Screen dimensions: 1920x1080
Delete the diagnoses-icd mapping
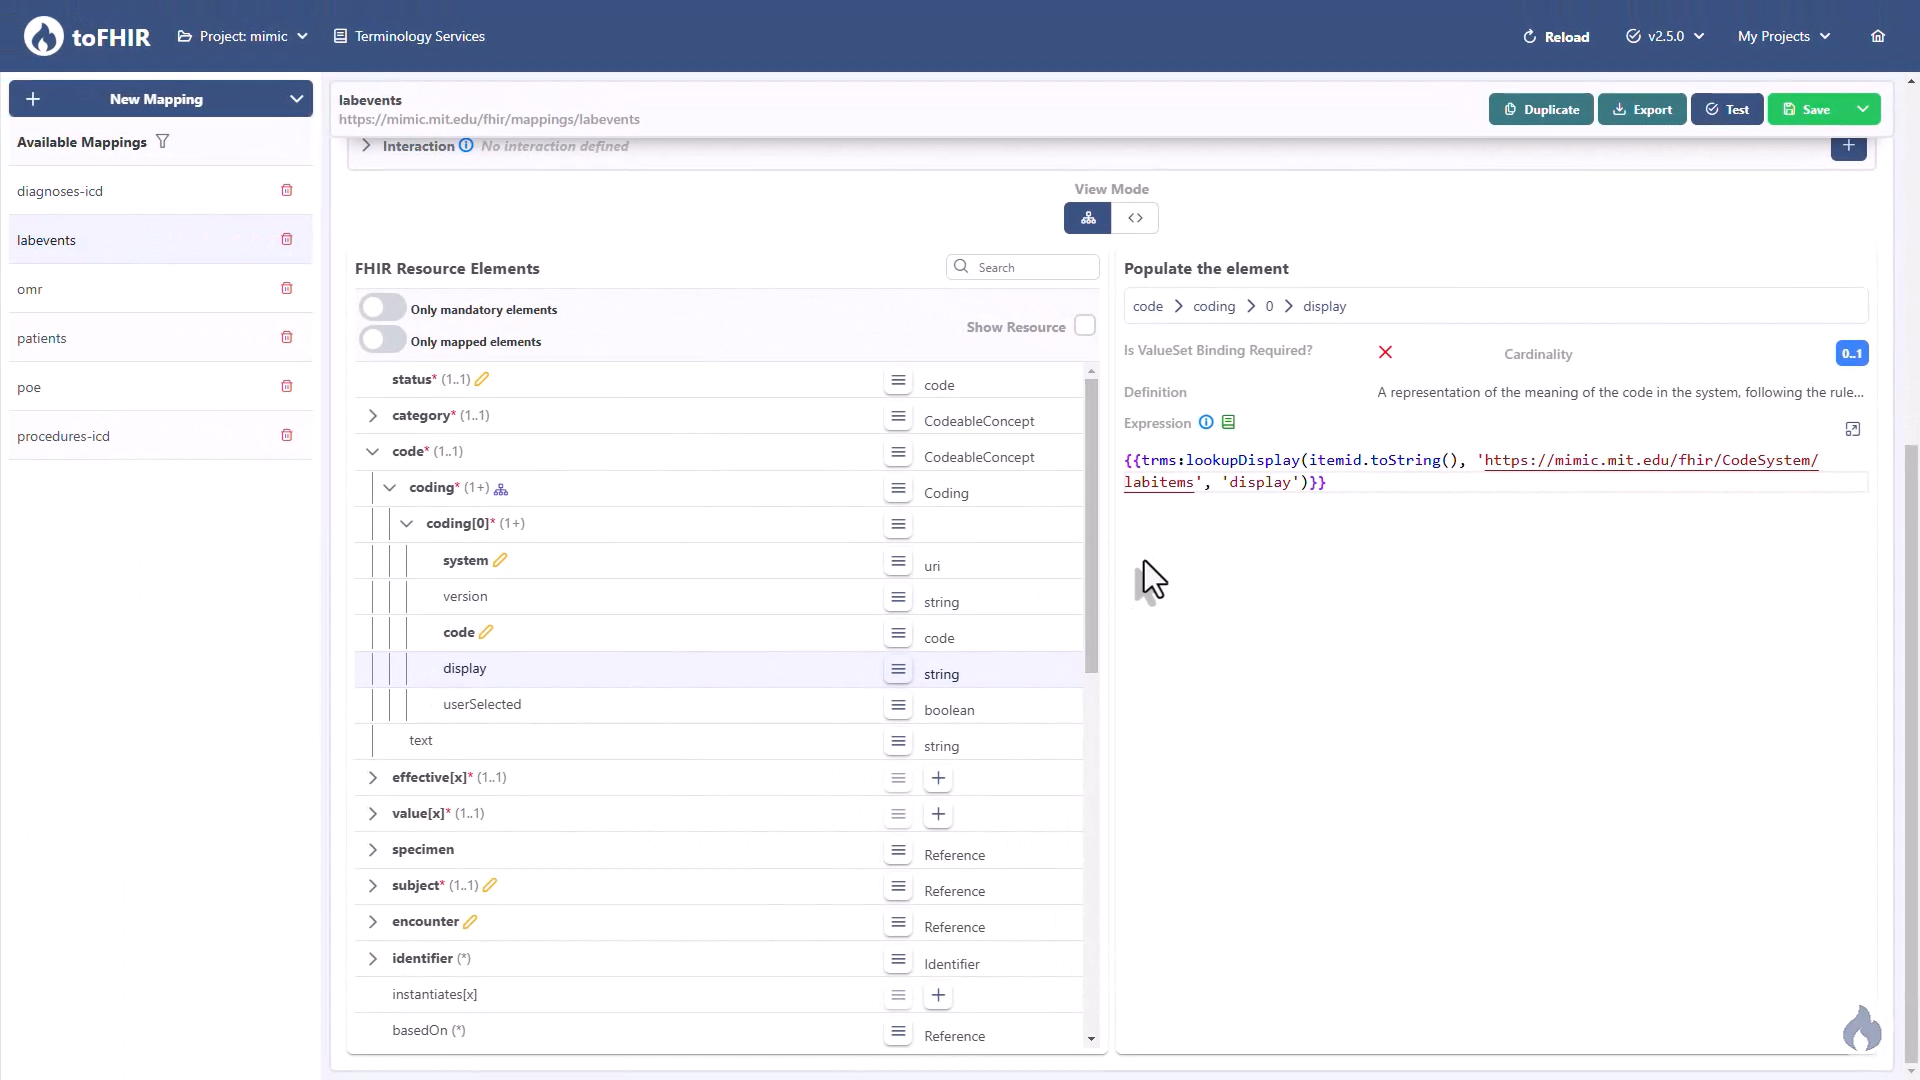(x=287, y=190)
